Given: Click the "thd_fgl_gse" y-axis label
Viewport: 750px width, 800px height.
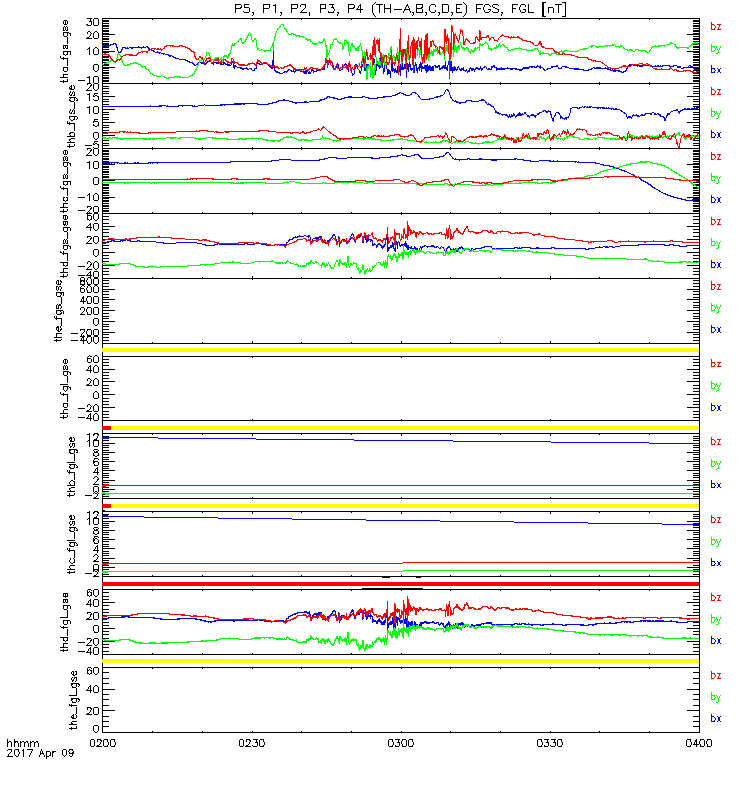Looking at the screenshot, I should (65, 622).
